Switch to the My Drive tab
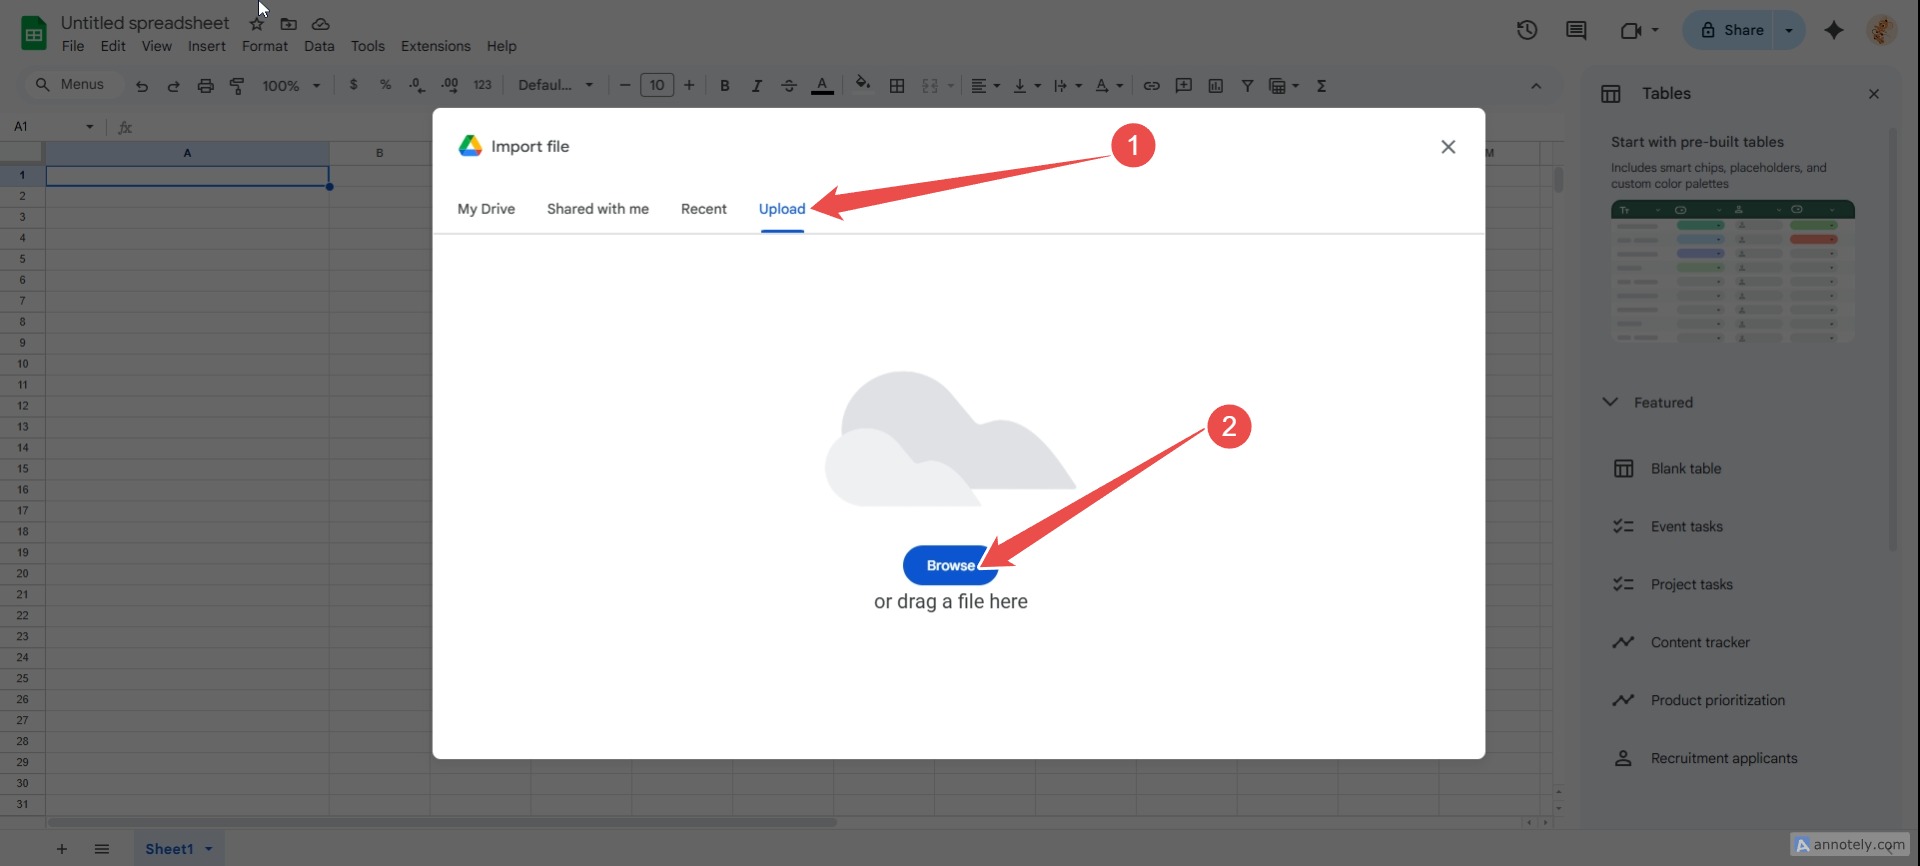 click(486, 209)
